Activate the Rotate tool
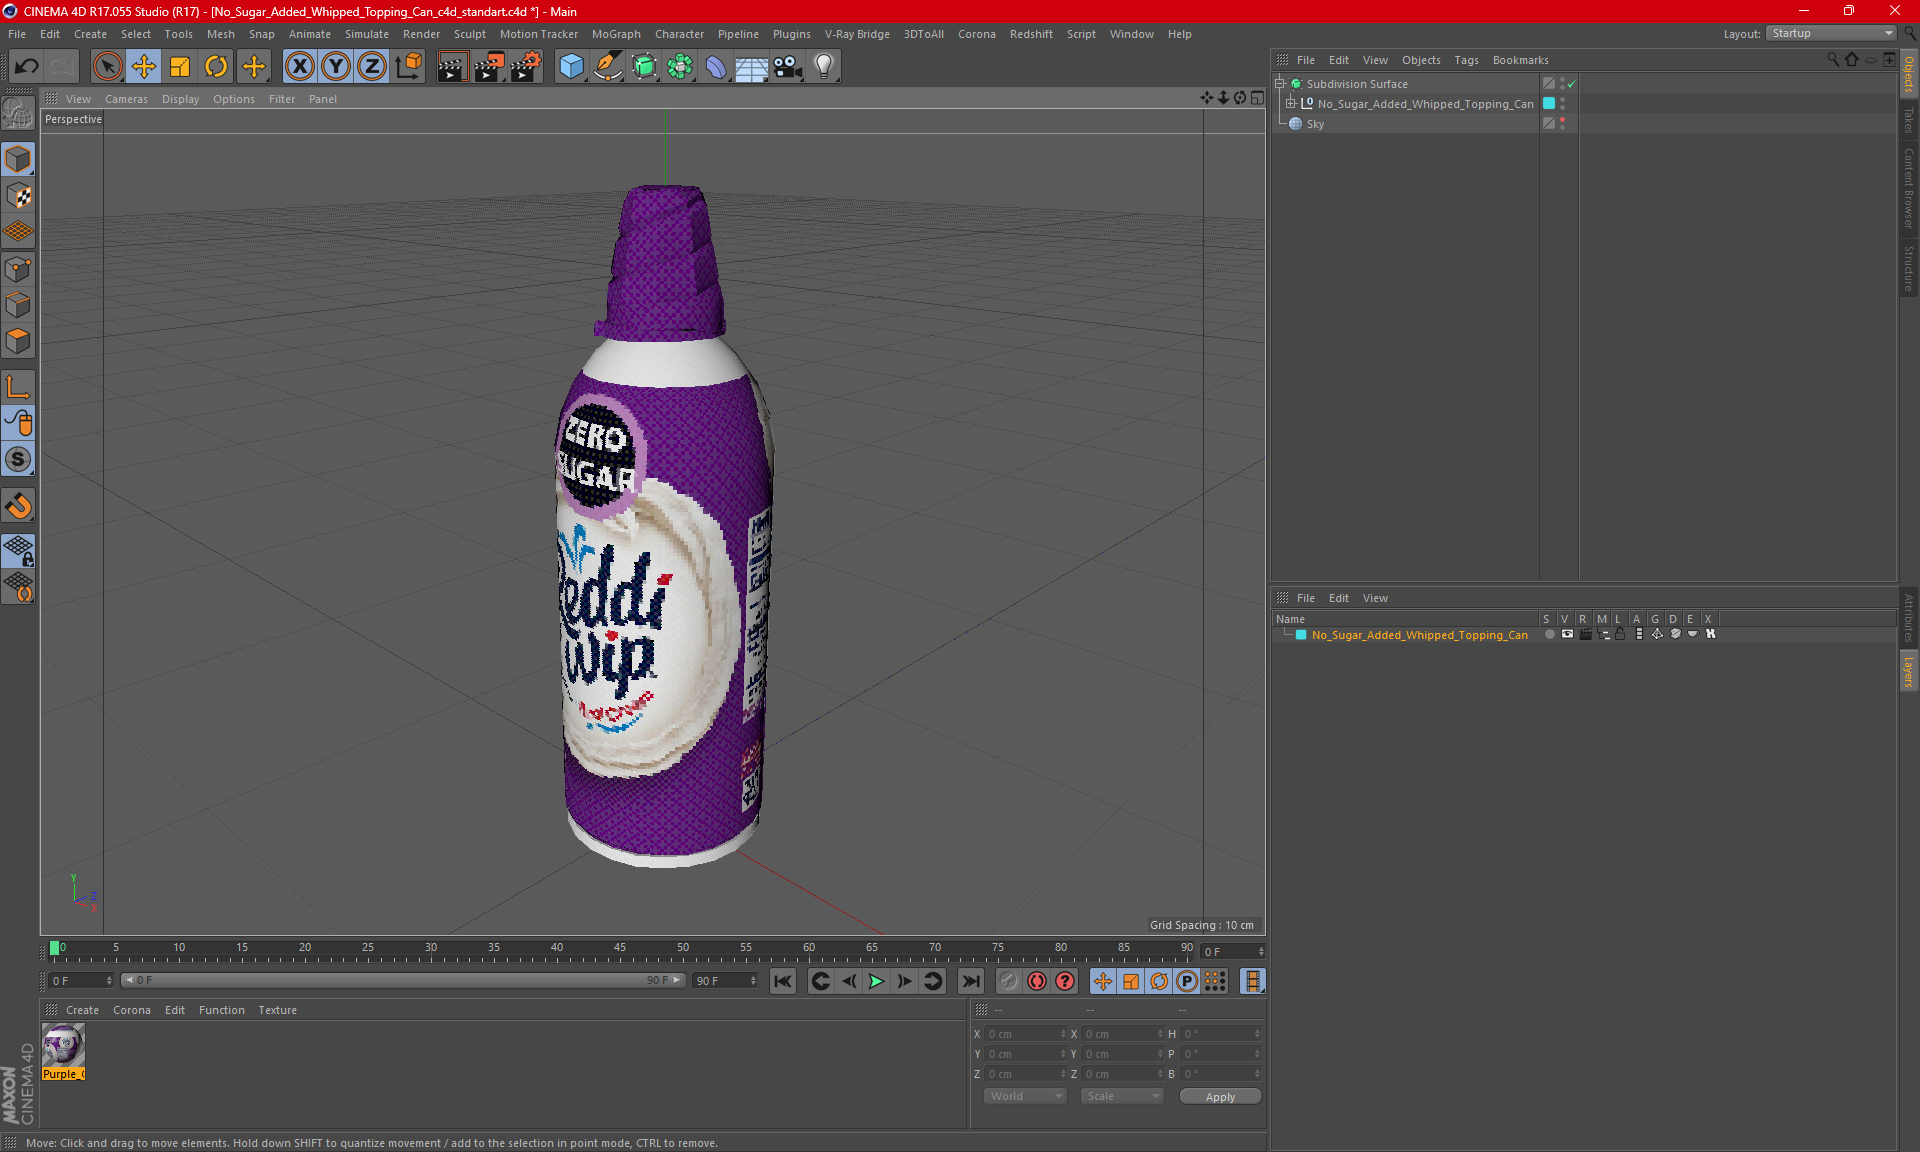This screenshot has width=1920, height=1152. [x=216, y=67]
